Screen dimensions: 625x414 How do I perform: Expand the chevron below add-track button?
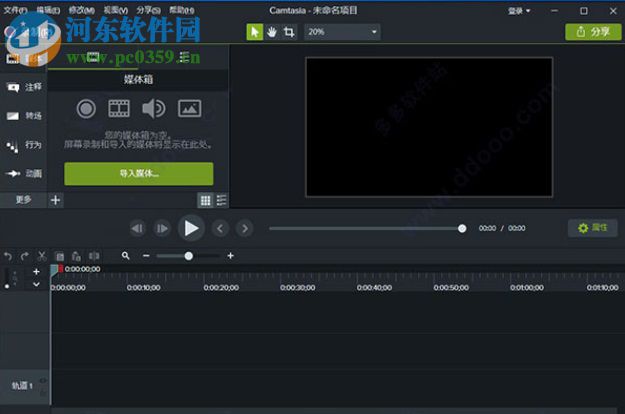pos(36,284)
